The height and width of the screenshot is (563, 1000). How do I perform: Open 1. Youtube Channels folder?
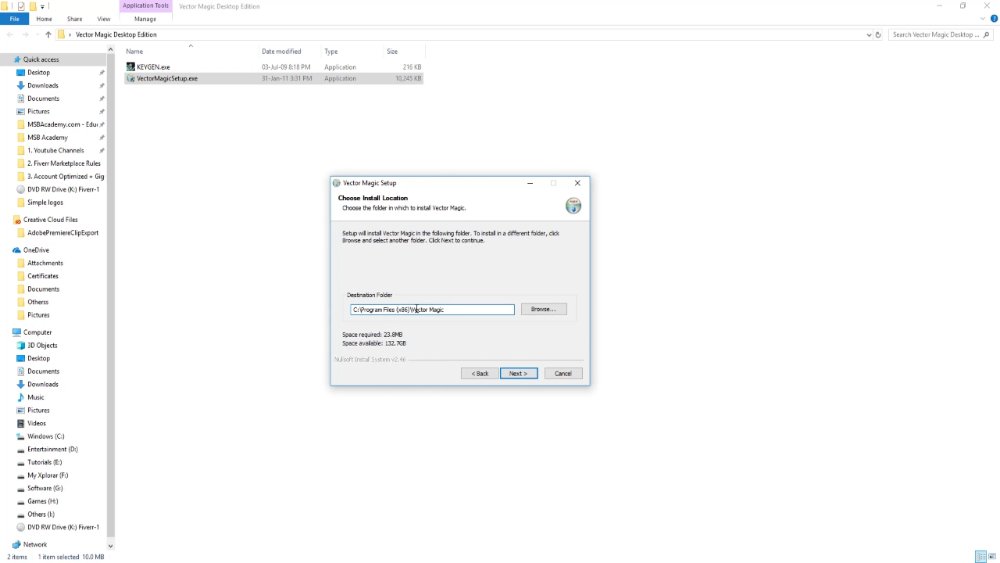tap(55, 150)
